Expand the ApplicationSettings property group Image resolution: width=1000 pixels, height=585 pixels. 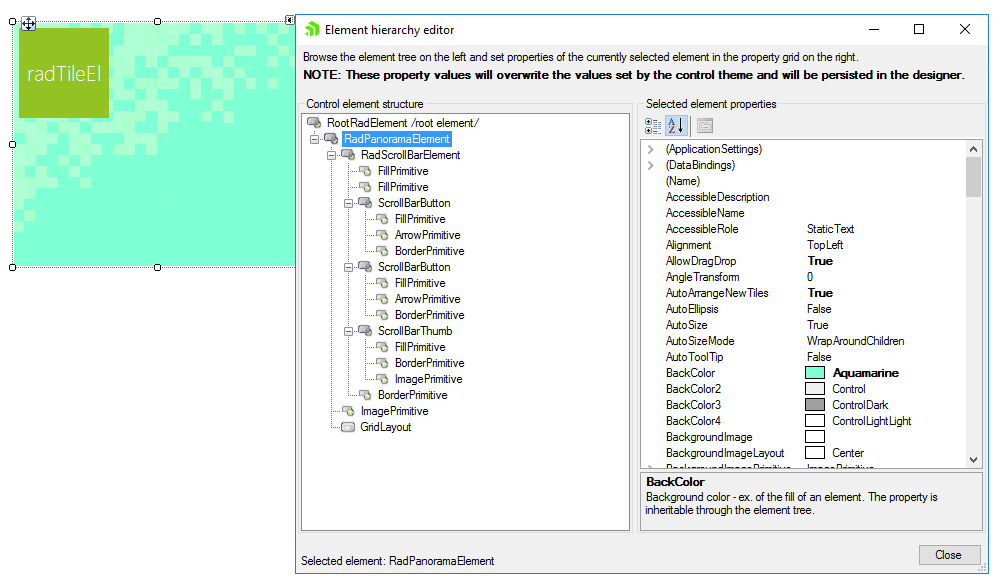point(649,148)
